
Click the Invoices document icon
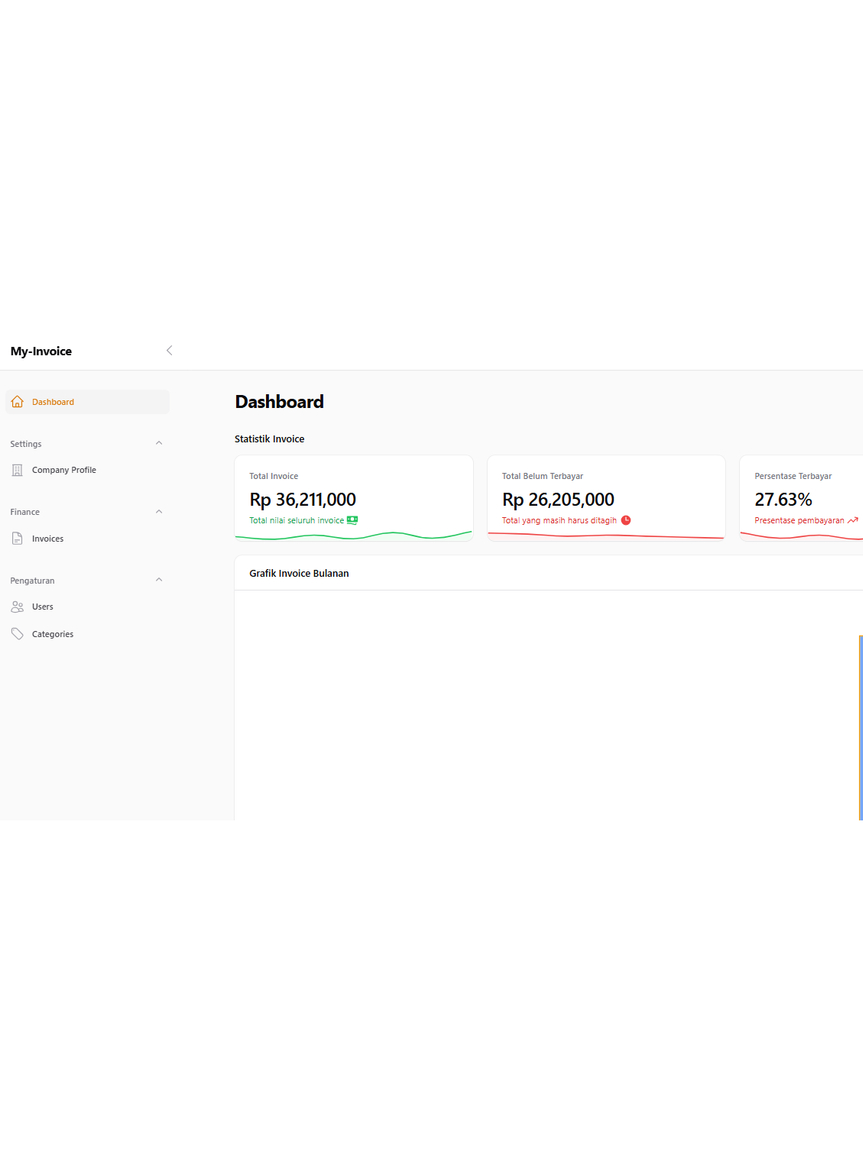click(17, 539)
